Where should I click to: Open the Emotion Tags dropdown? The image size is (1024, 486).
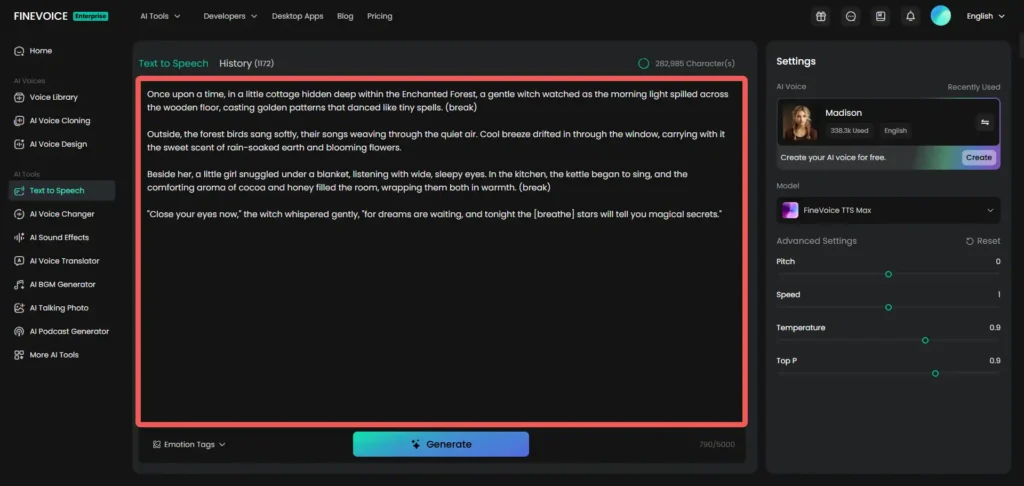tap(189, 445)
